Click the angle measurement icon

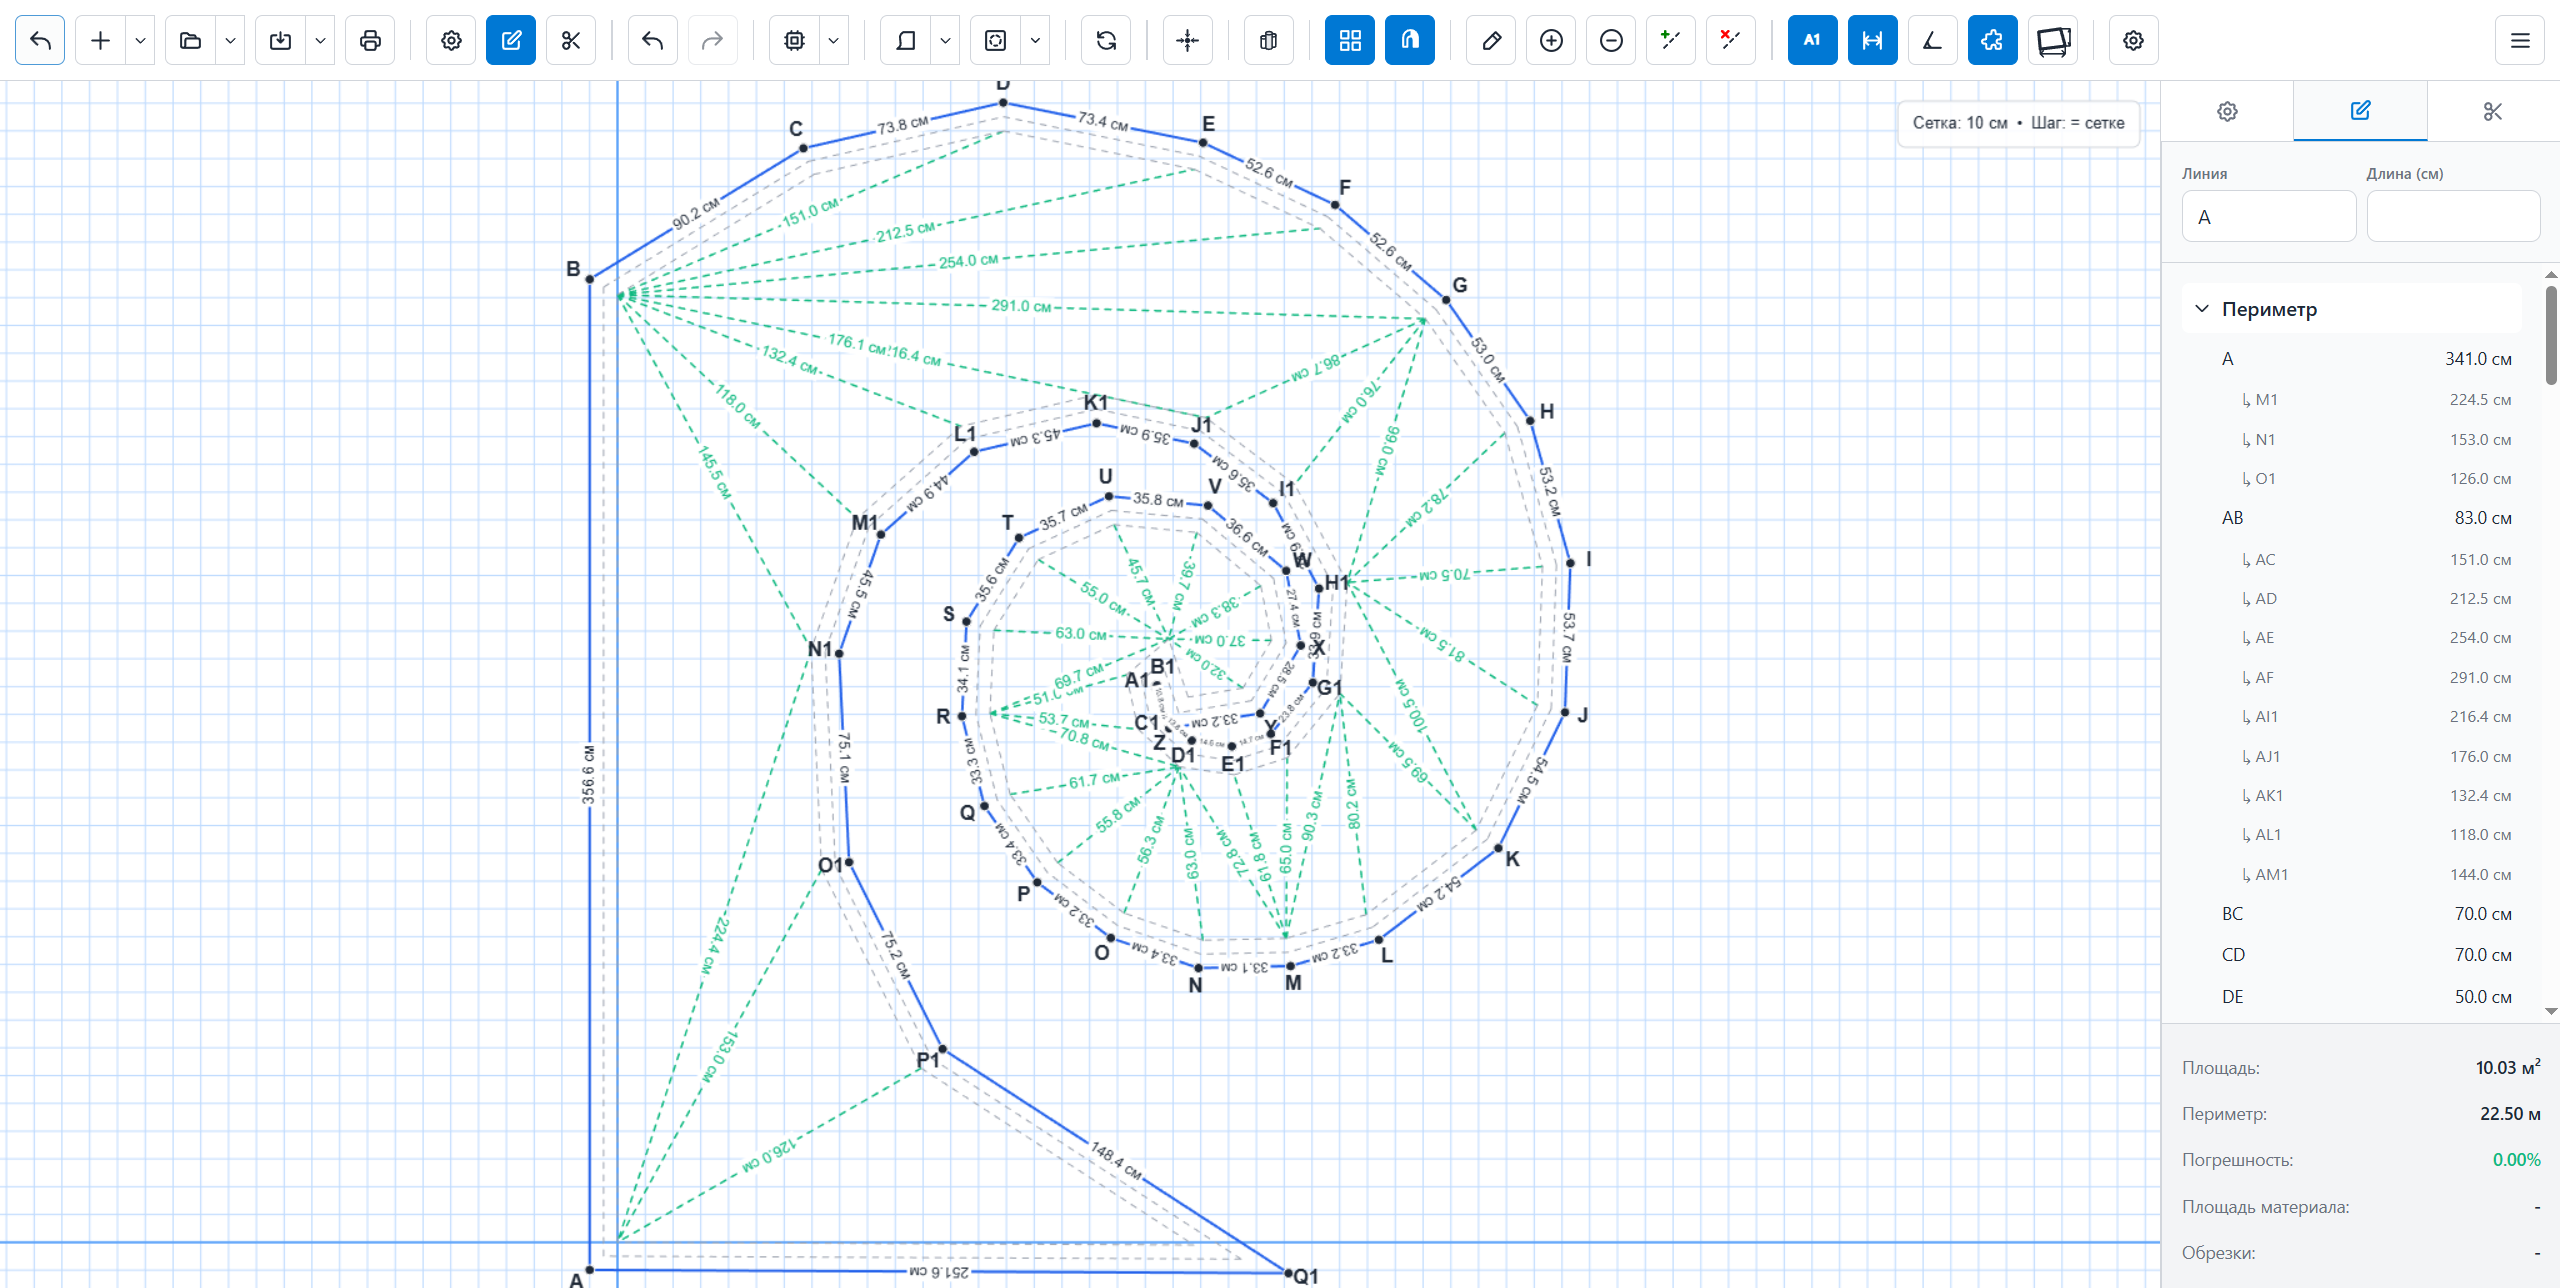pos(1932,40)
